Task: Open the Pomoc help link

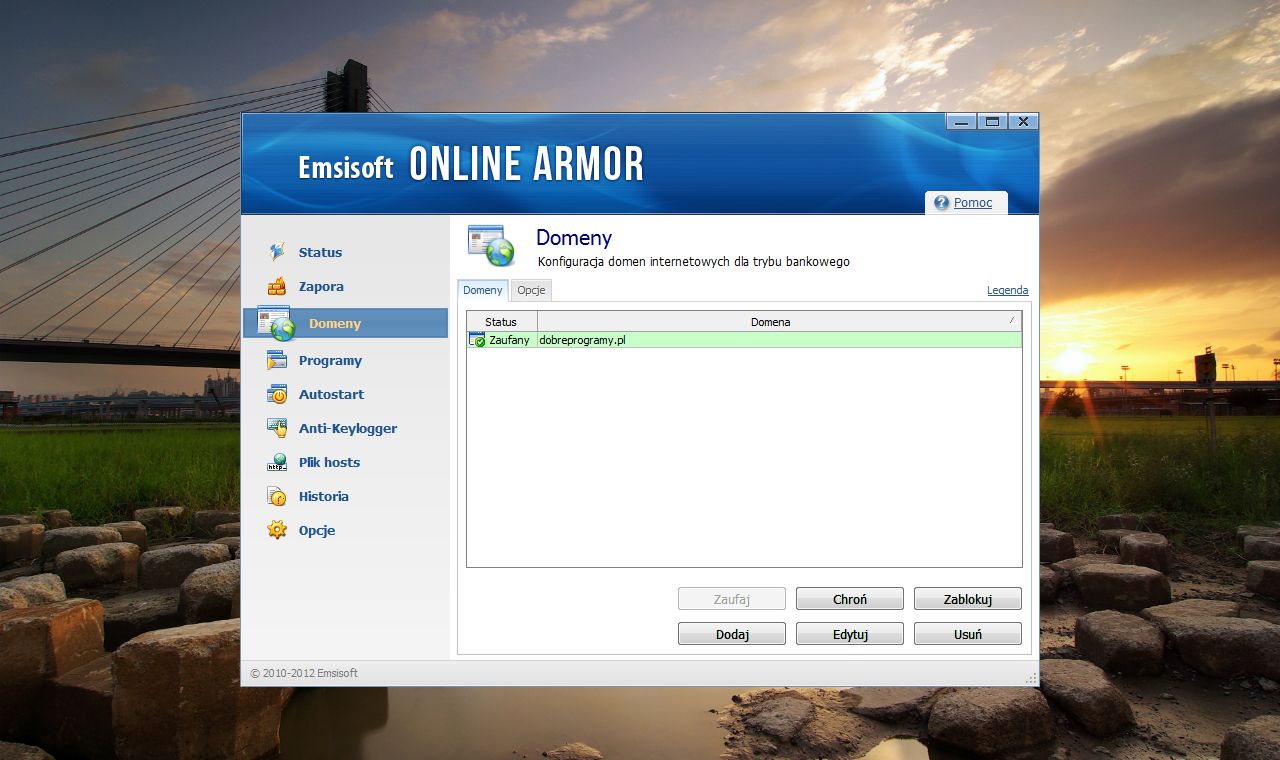Action: 973,203
